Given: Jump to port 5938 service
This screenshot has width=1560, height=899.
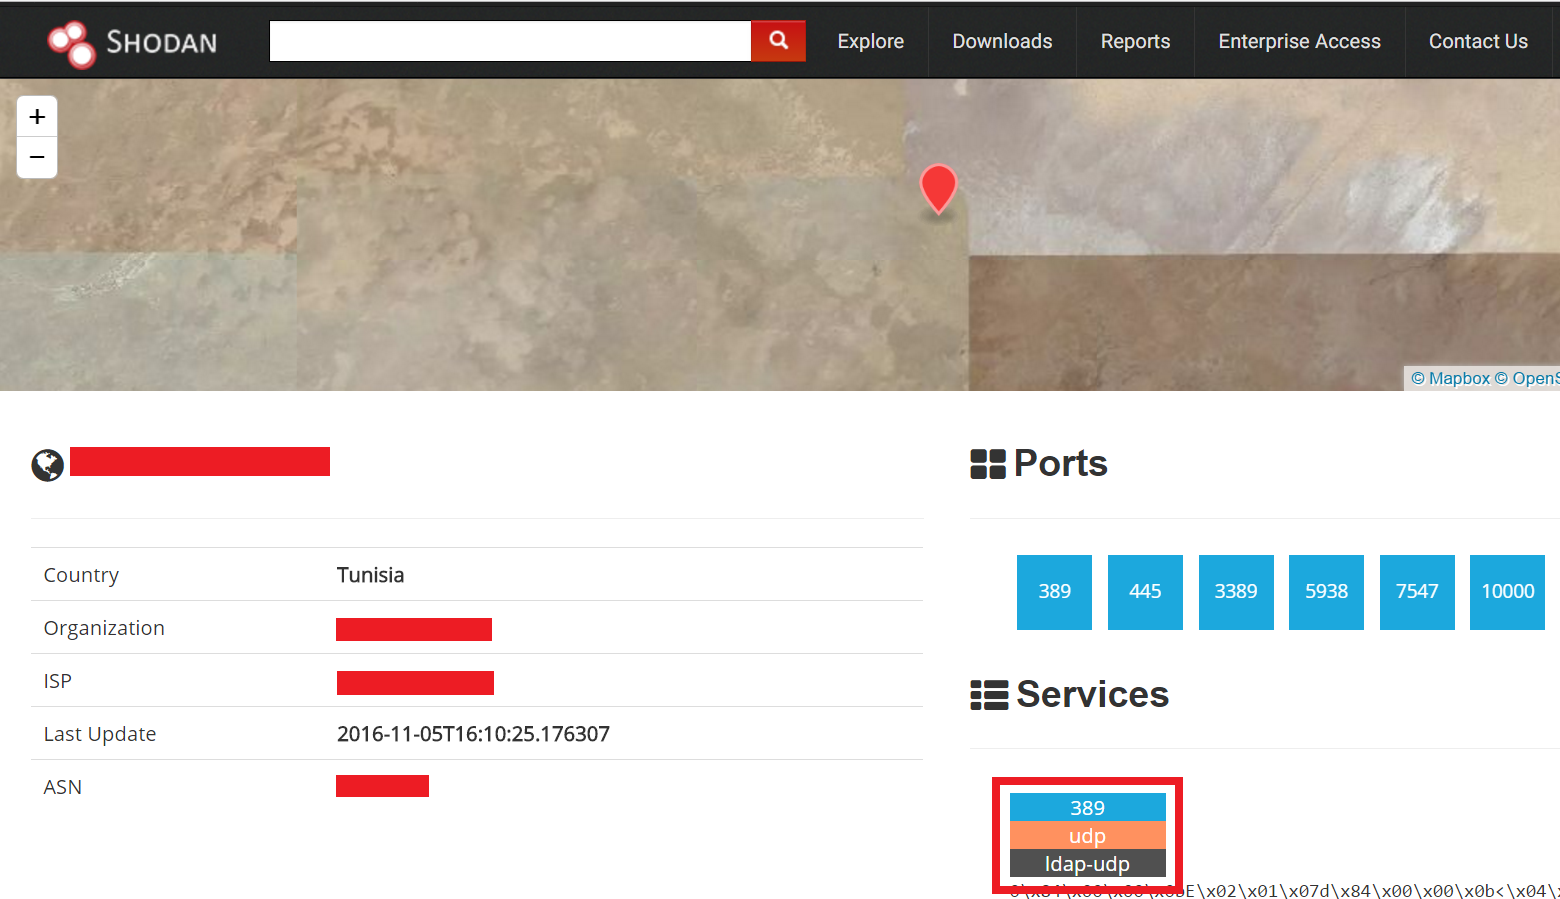Looking at the screenshot, I should 1326,592.
